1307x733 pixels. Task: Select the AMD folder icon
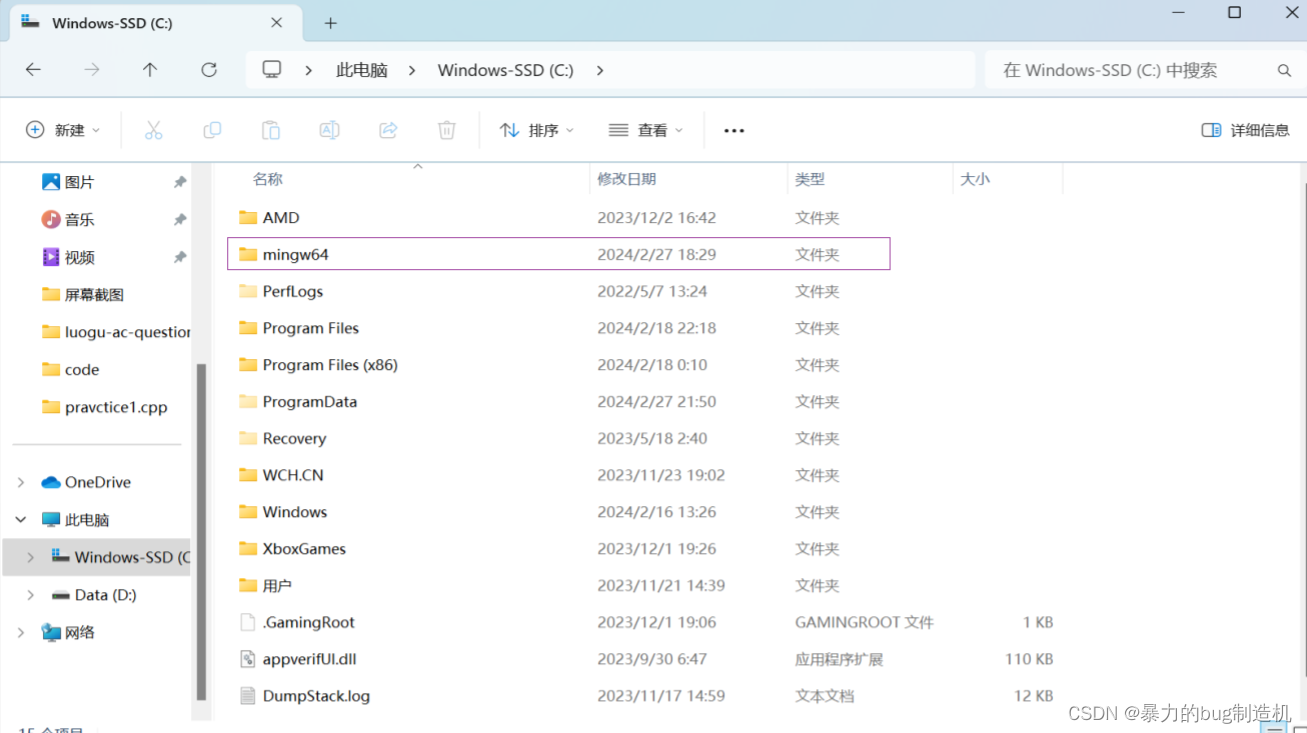pyautogui.click(x=248, y=218)
